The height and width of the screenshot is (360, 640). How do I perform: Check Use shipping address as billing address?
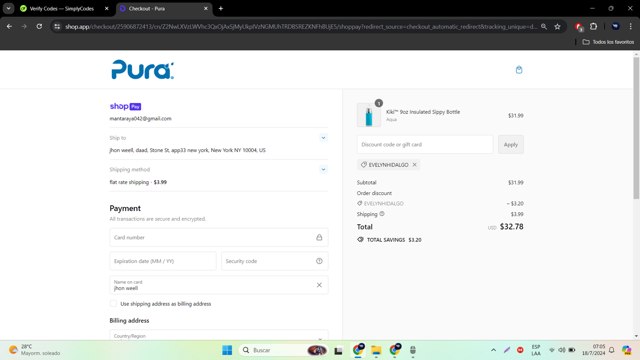coord(113,304)
